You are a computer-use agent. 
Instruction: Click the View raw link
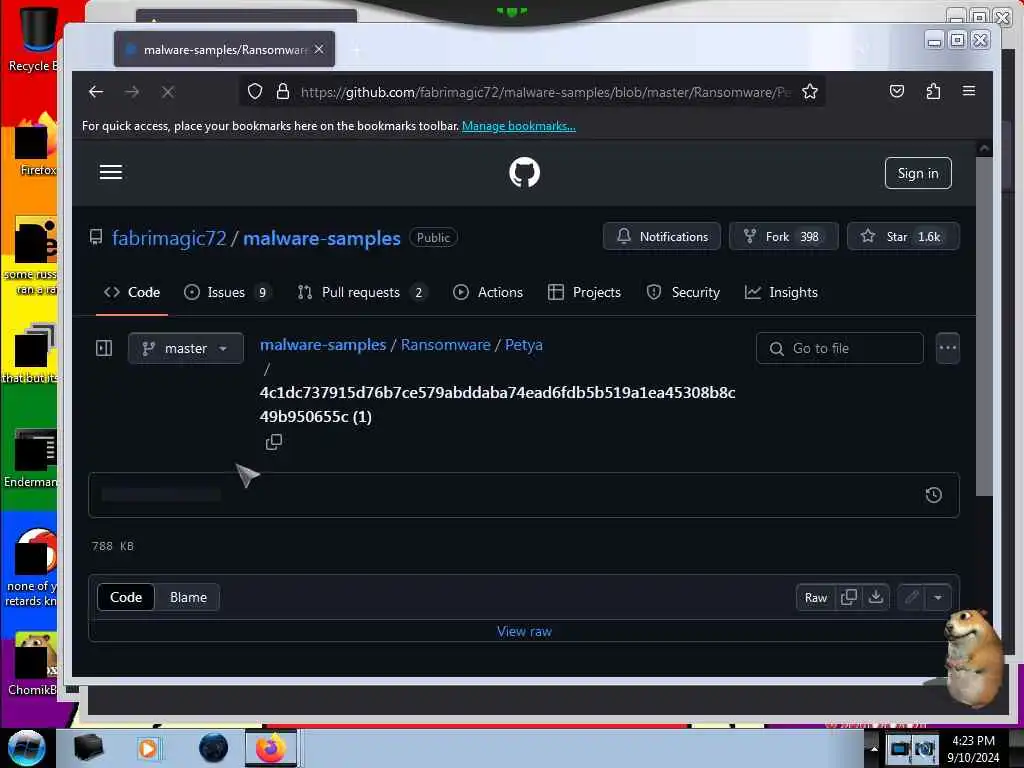(524, 632)
